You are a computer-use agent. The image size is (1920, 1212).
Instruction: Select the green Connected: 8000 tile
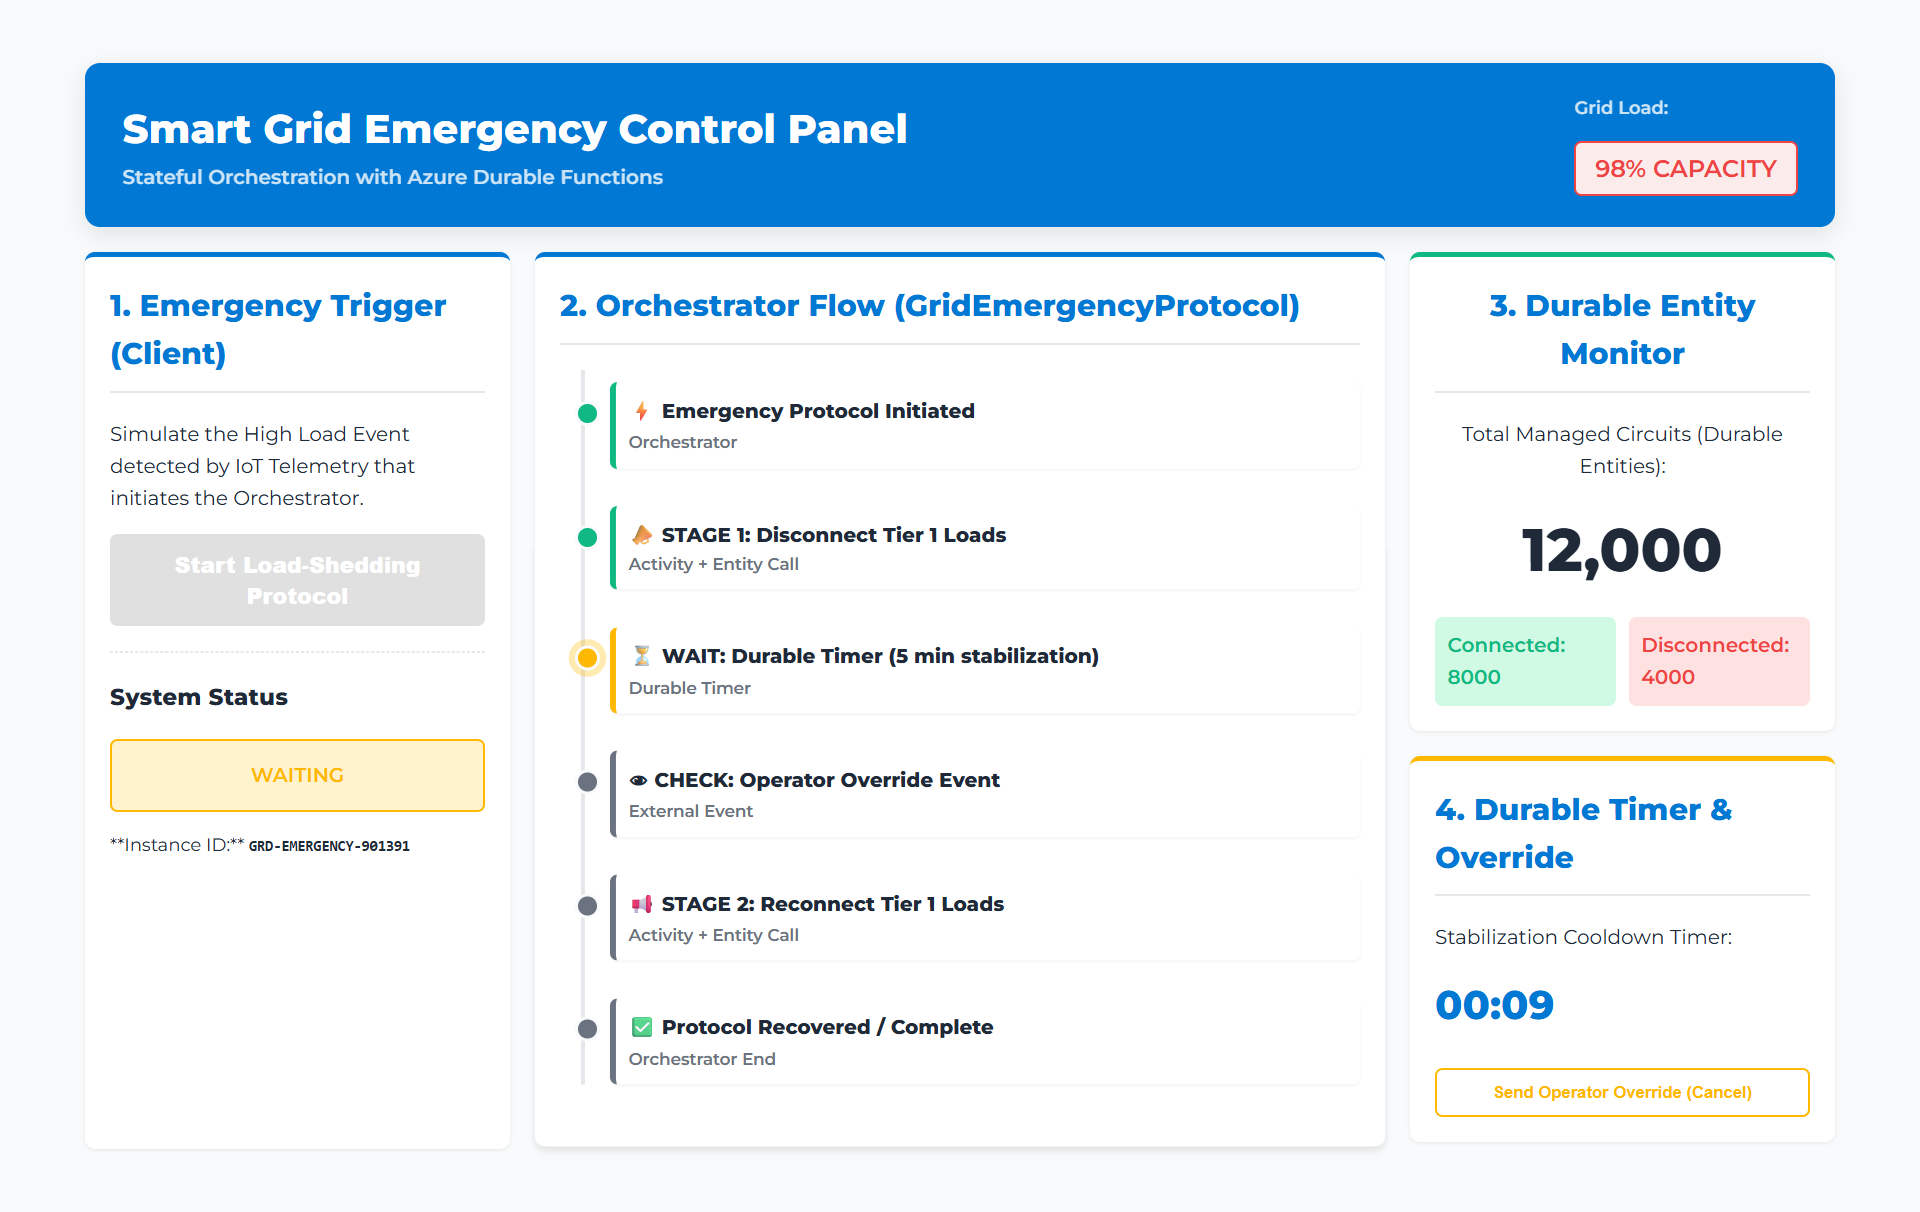(1524, 661)
